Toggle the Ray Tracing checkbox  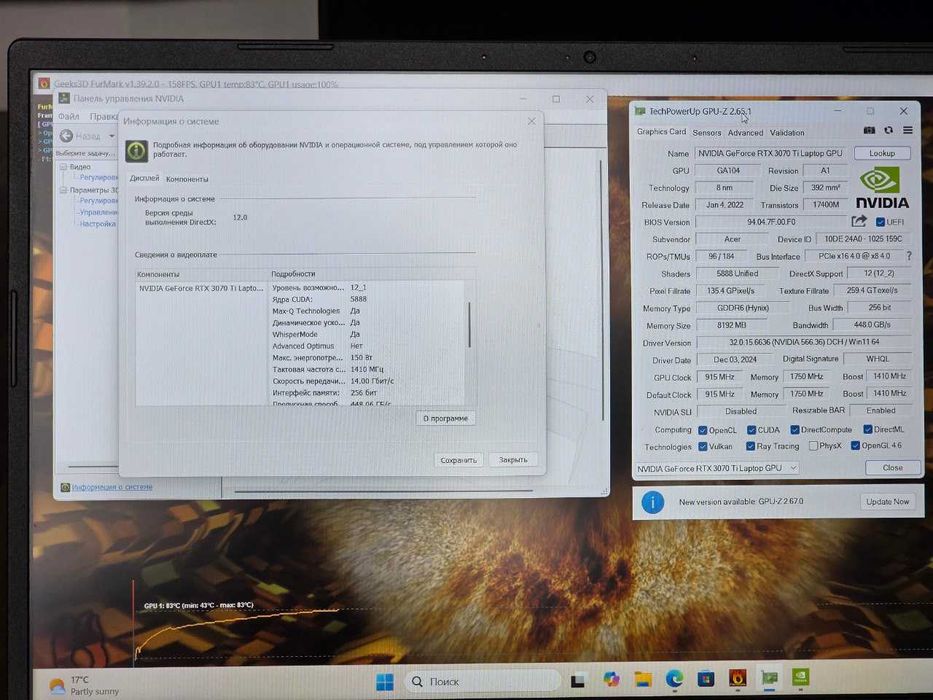750,446
